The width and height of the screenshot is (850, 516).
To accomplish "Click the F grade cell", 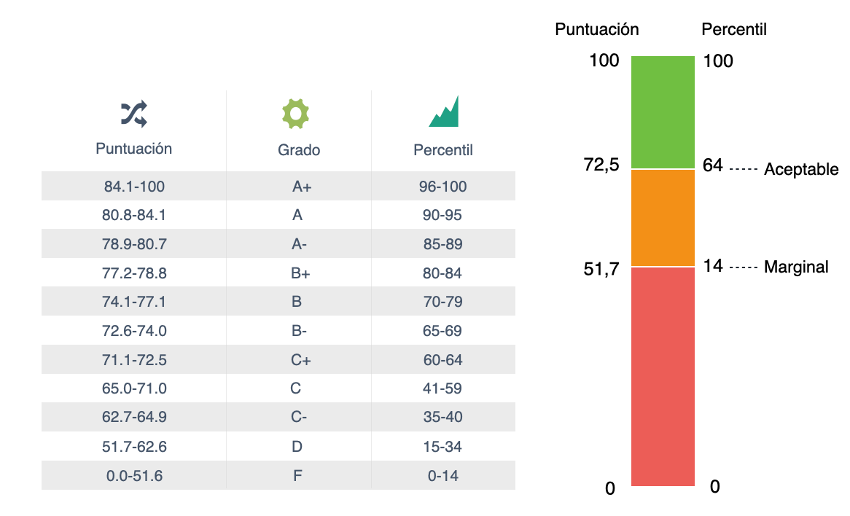I will click(x=298, y=476).
